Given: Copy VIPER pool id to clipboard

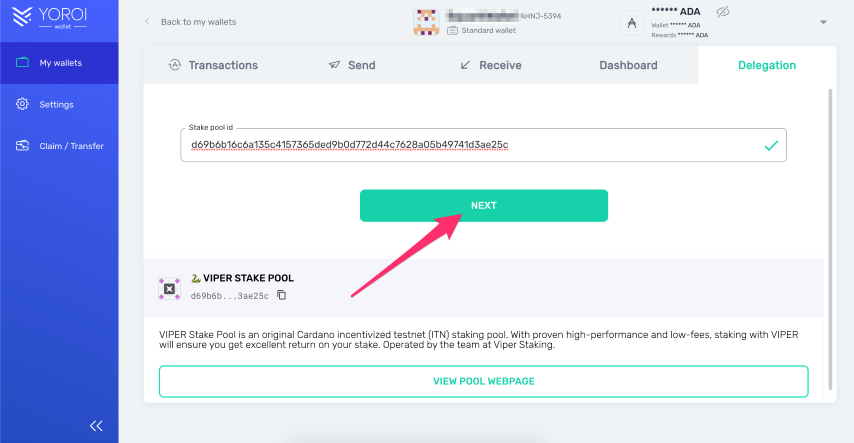Looking at the screenshot, I should pos(282,295).
